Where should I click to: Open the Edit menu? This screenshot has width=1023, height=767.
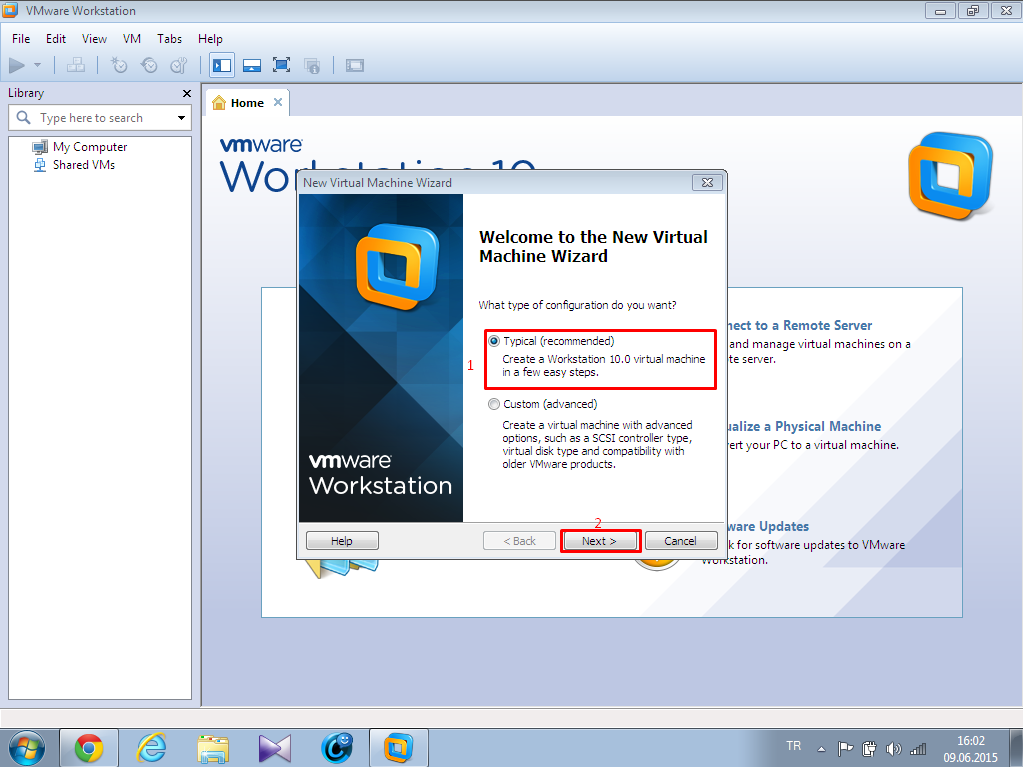[x=55, y=38]
